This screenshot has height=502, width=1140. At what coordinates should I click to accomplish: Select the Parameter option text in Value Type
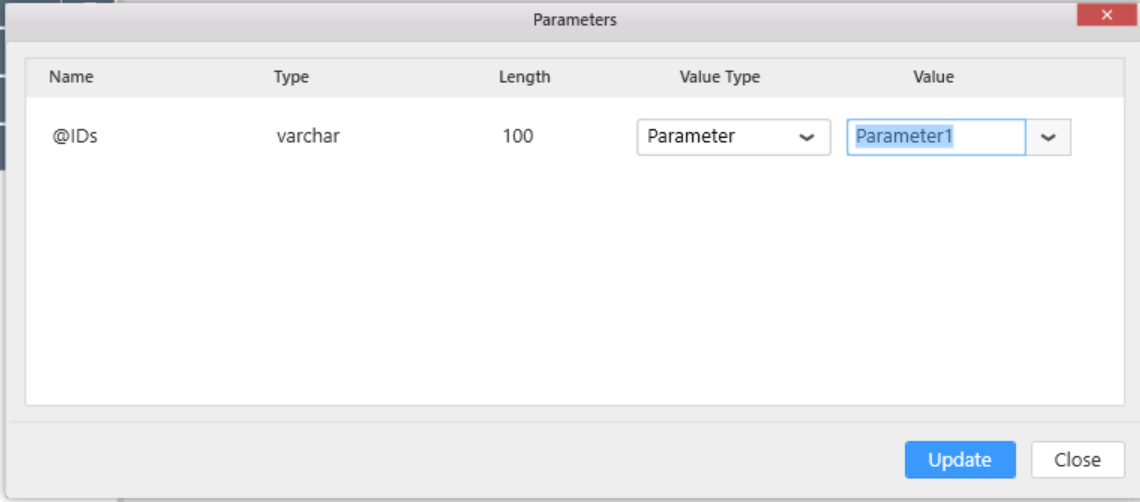coord(691,137)
